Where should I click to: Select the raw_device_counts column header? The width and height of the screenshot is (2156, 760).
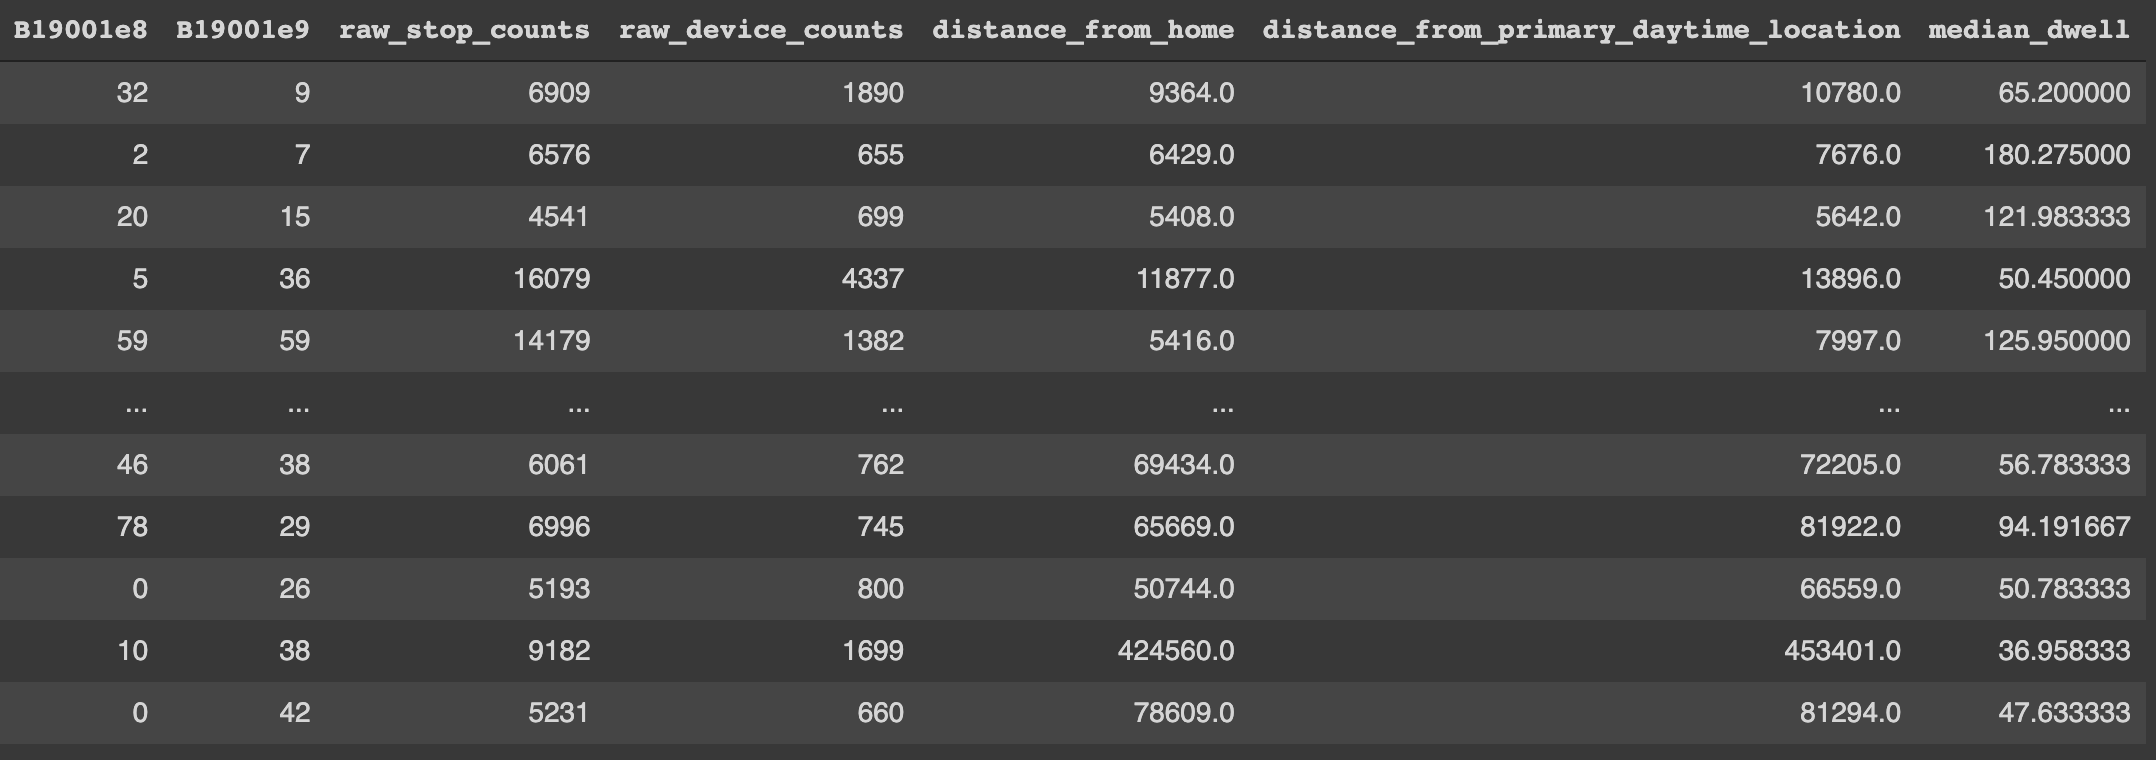coord(760,30)
